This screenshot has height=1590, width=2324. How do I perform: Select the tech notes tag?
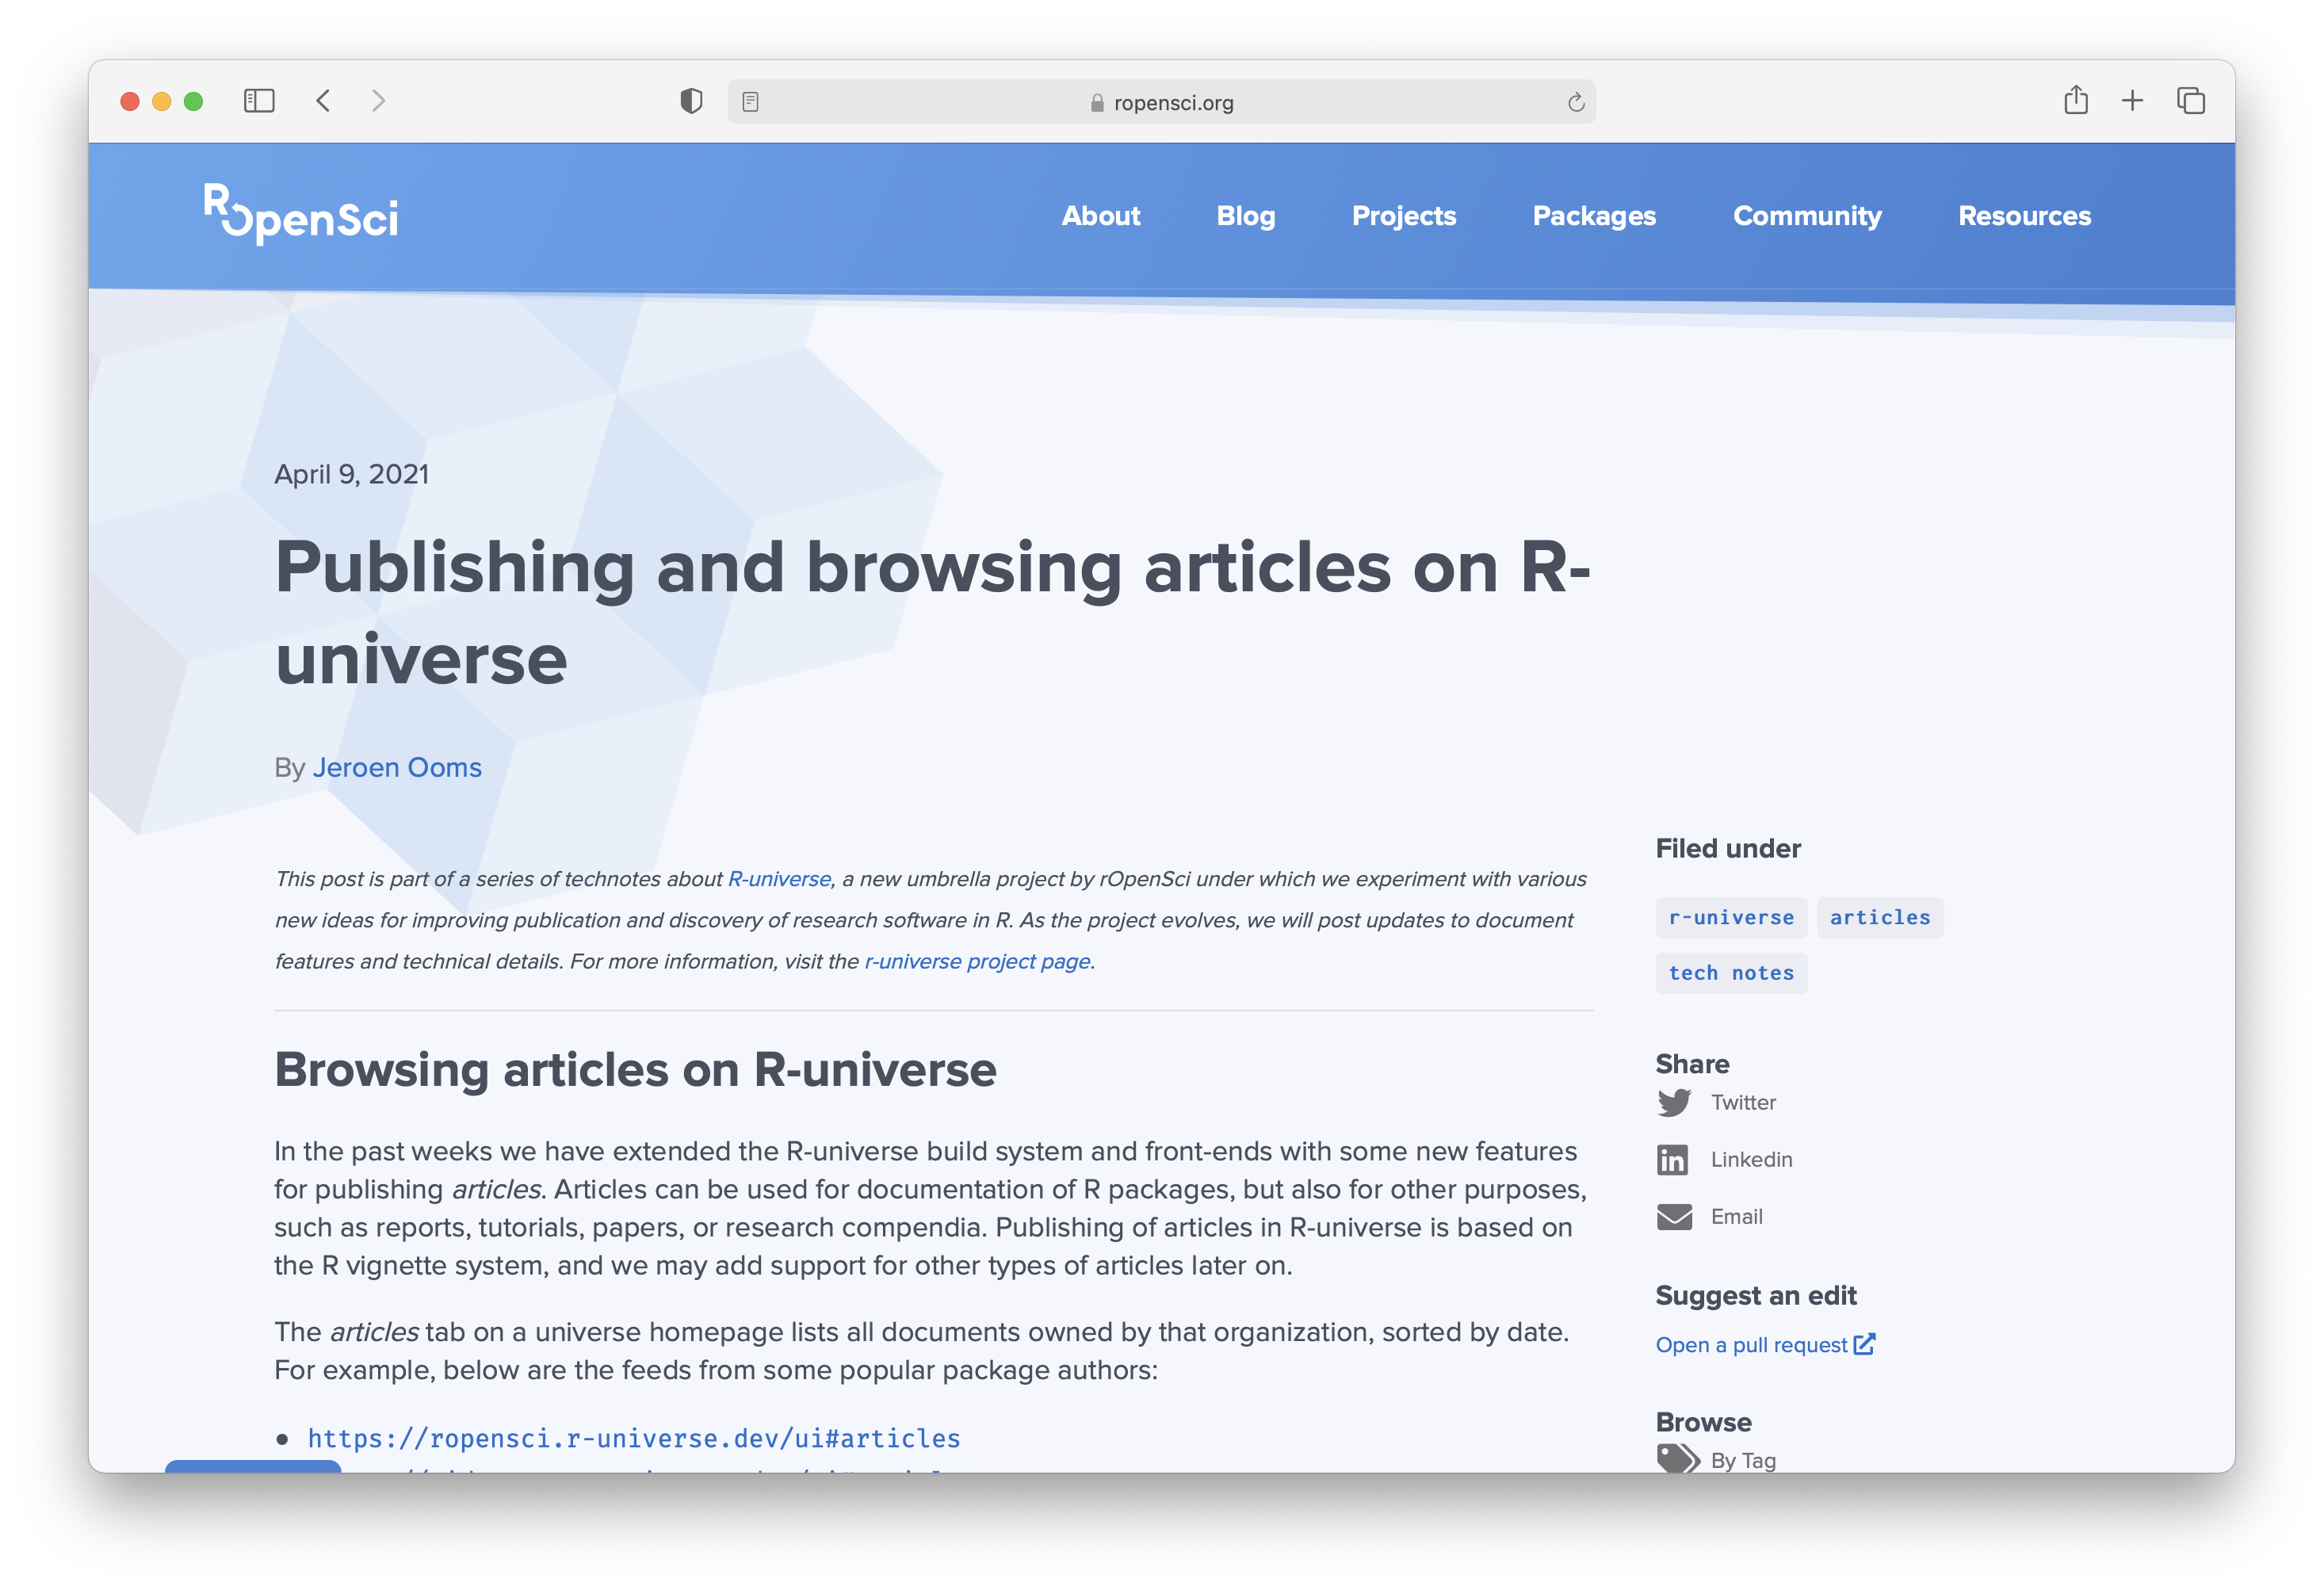click(x=1730, y=973)
